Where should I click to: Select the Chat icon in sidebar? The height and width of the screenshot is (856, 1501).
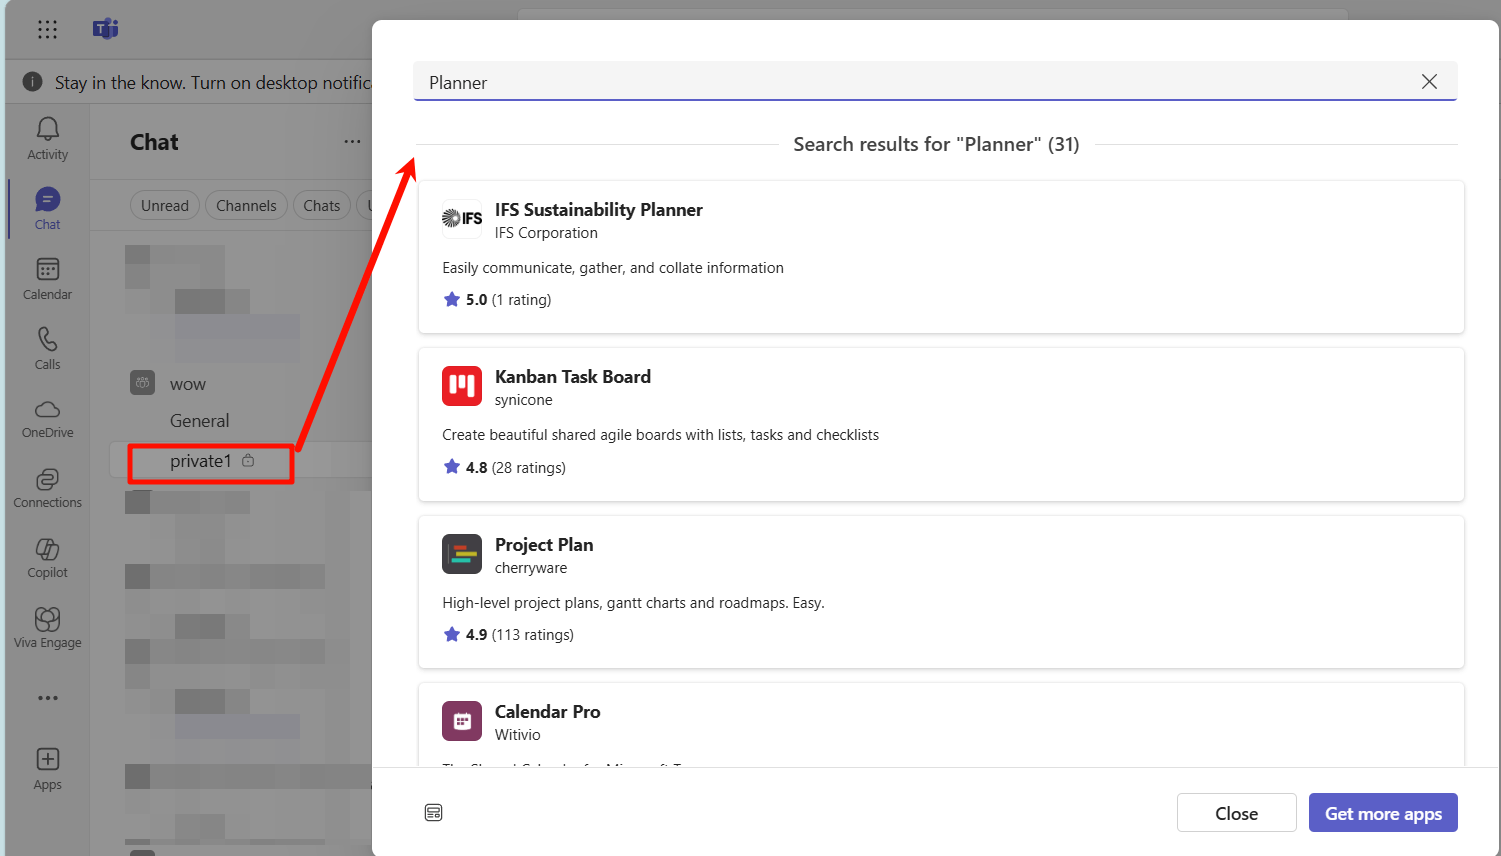tap(47, 205)
